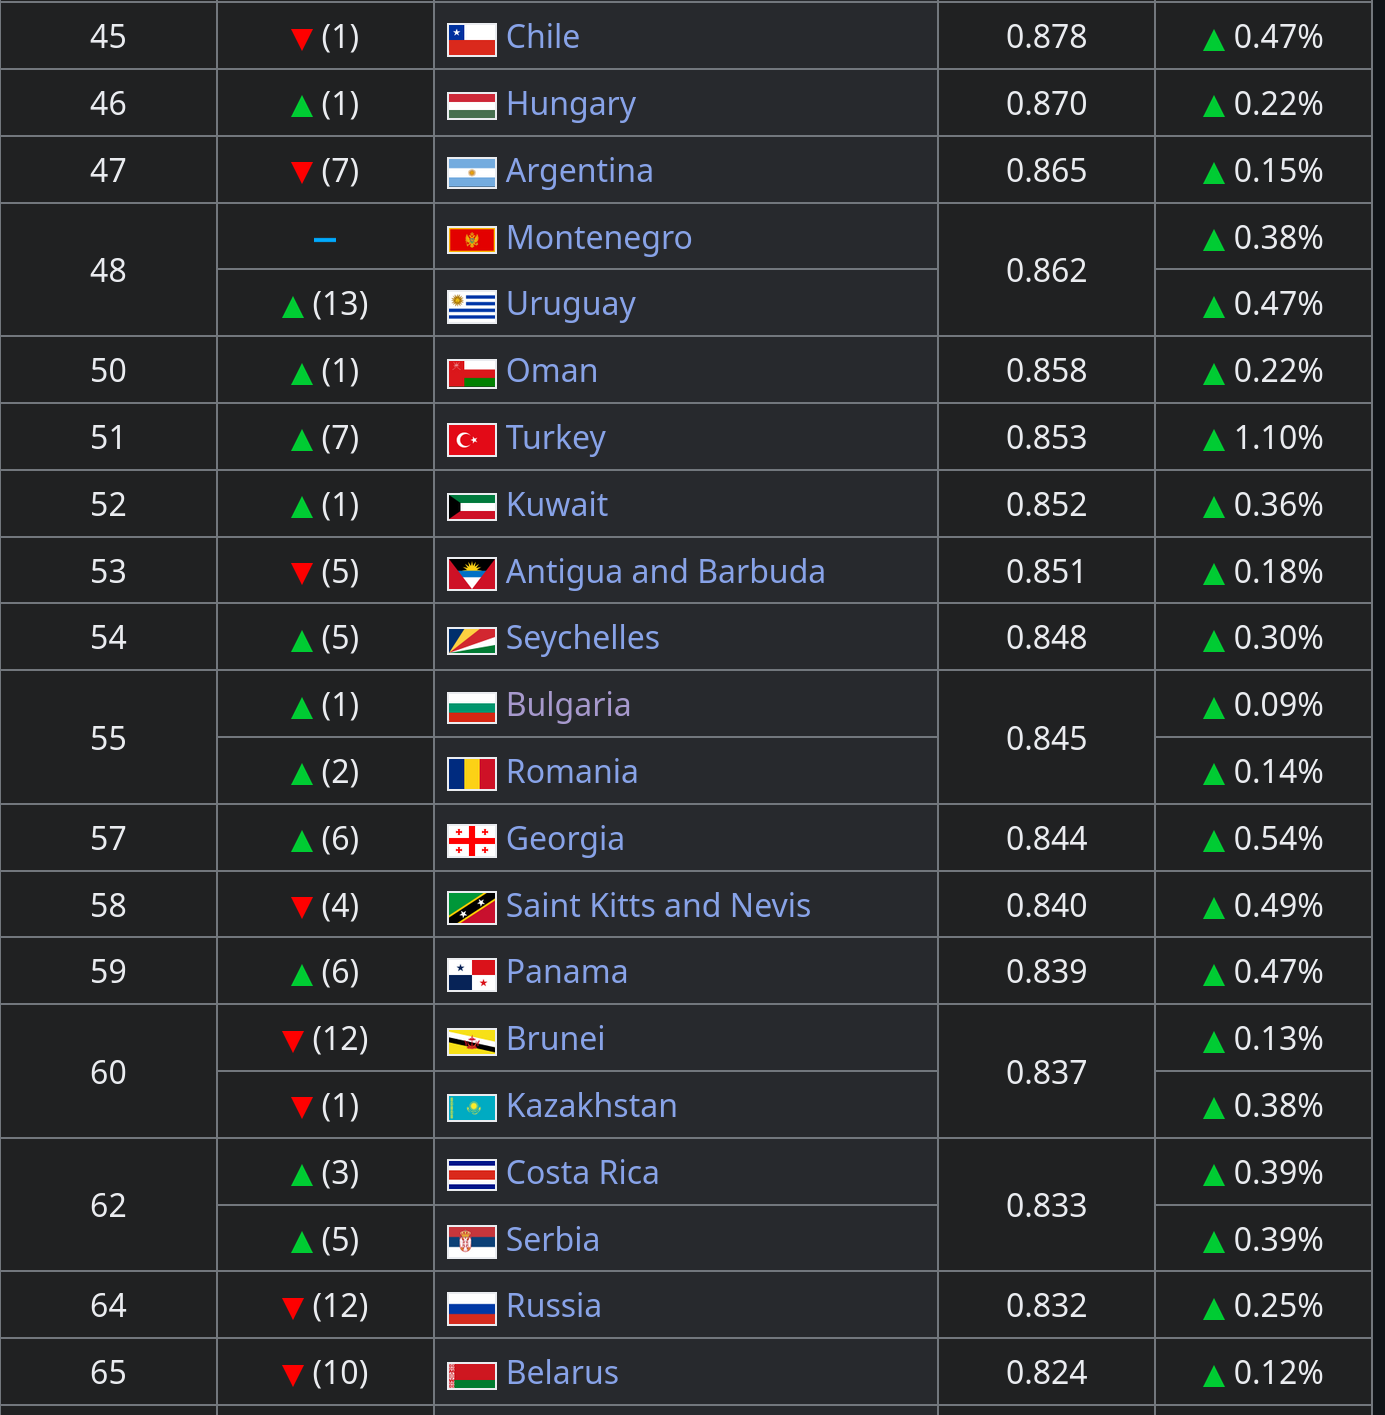Screen dimensions: 1385x1415
Task: Click the Serbia flag icon
Action: coord(471,1242)
